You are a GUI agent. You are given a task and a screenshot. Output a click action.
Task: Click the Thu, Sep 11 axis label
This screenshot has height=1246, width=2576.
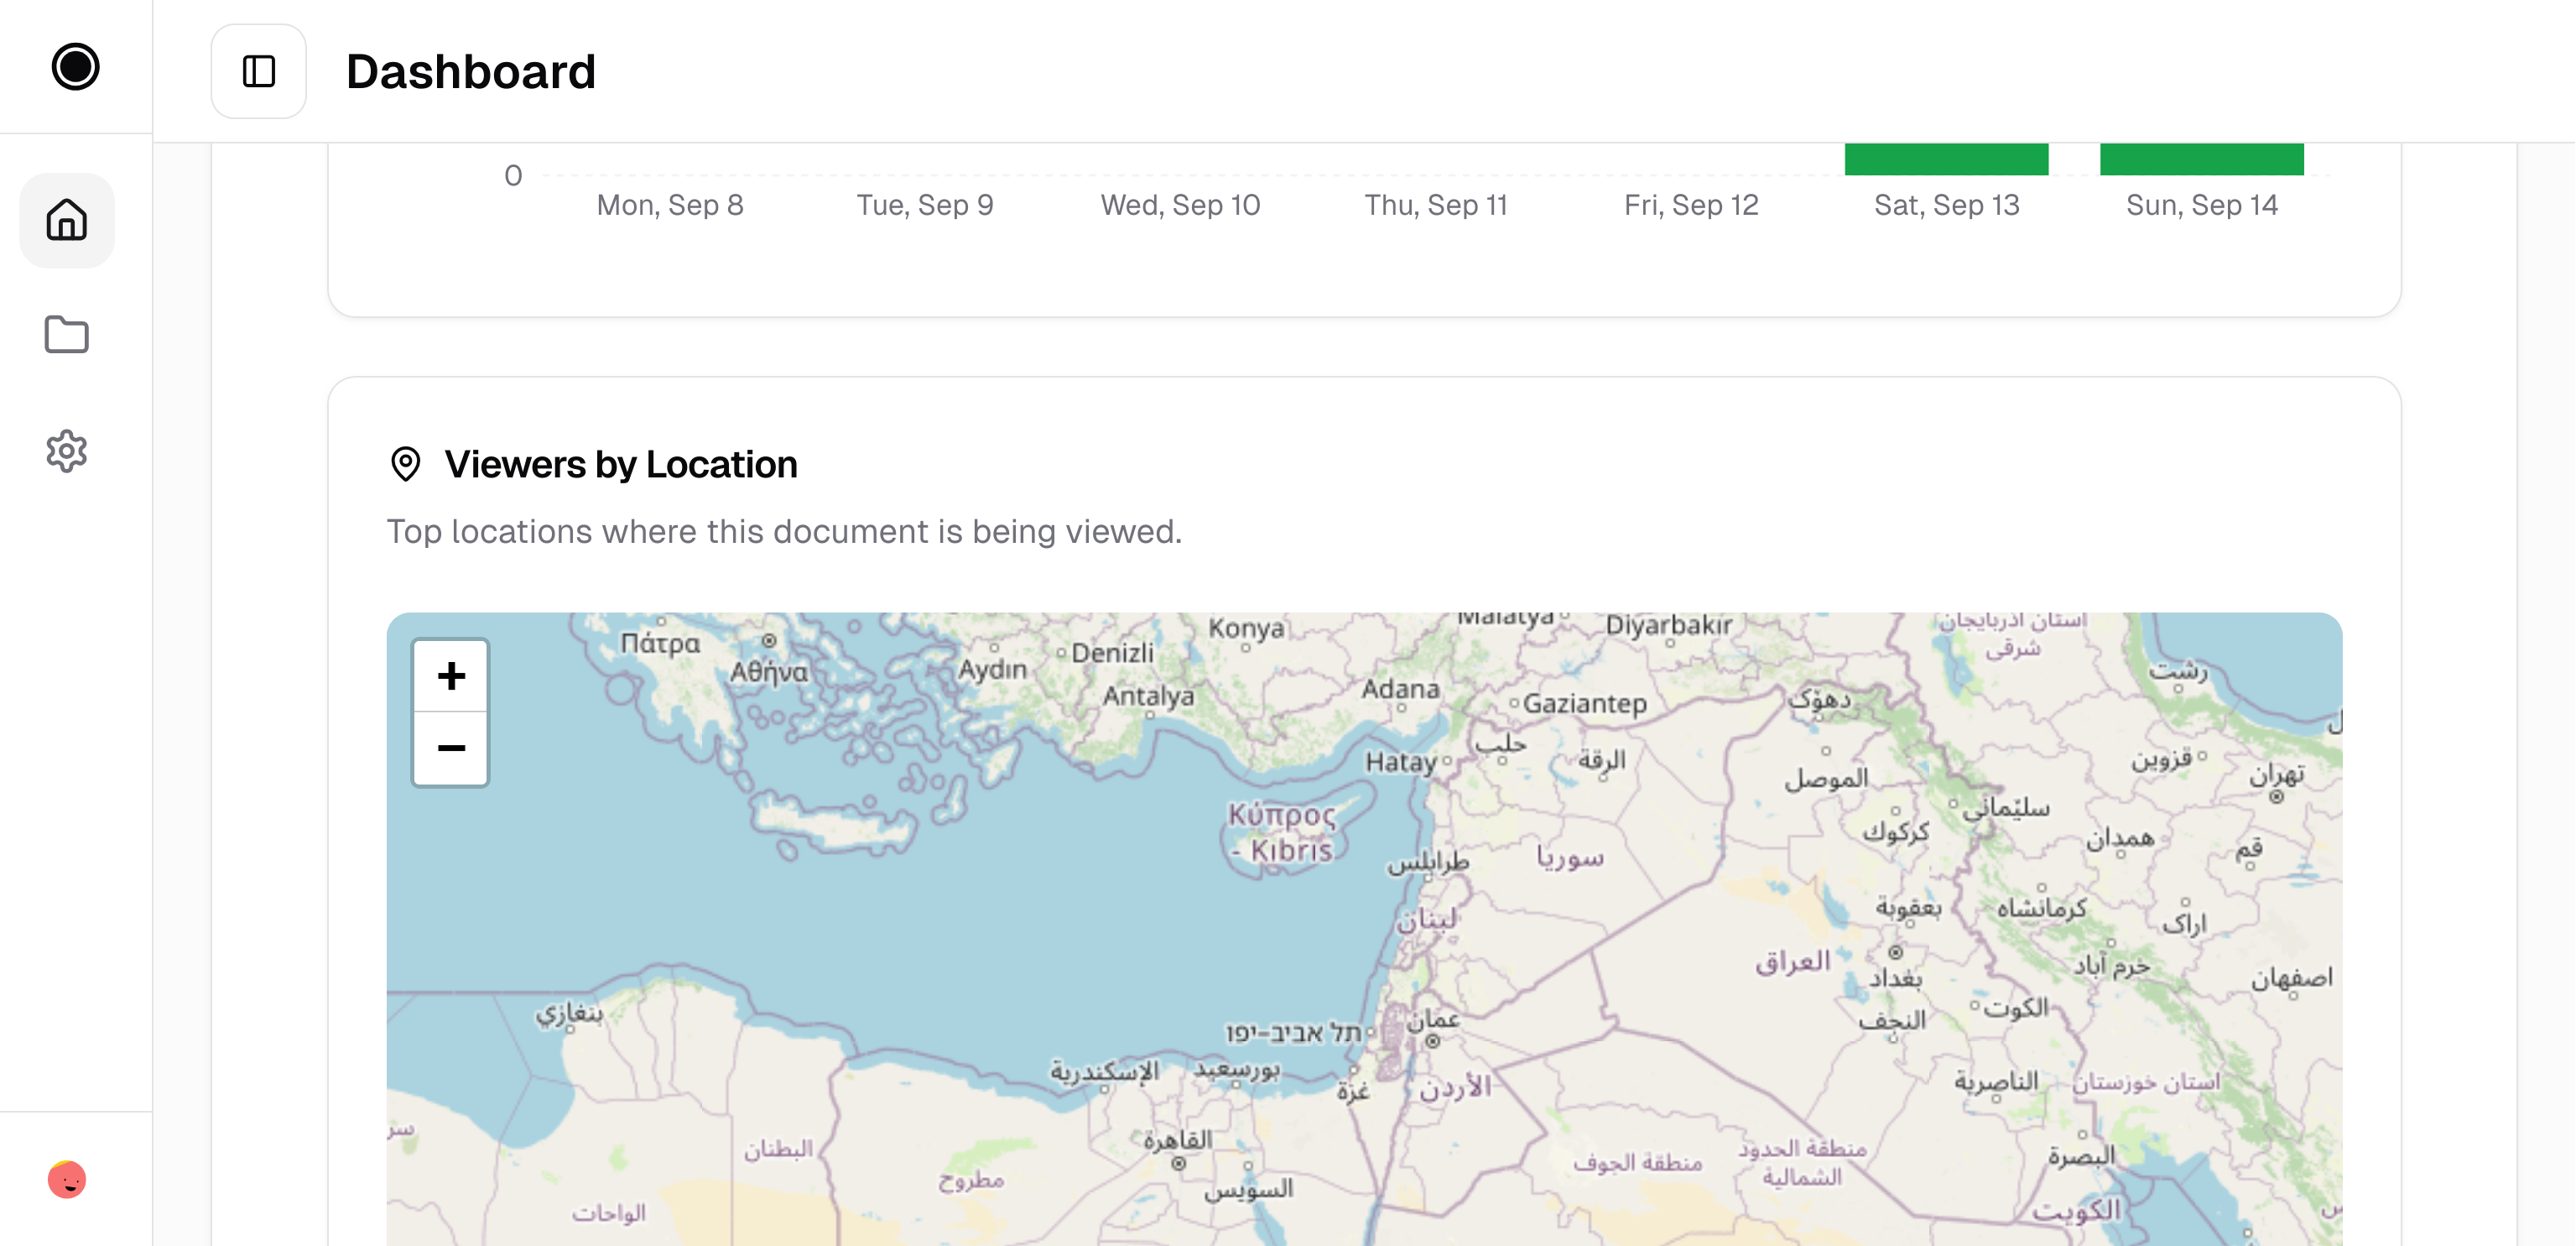[x=1436, y=205]
